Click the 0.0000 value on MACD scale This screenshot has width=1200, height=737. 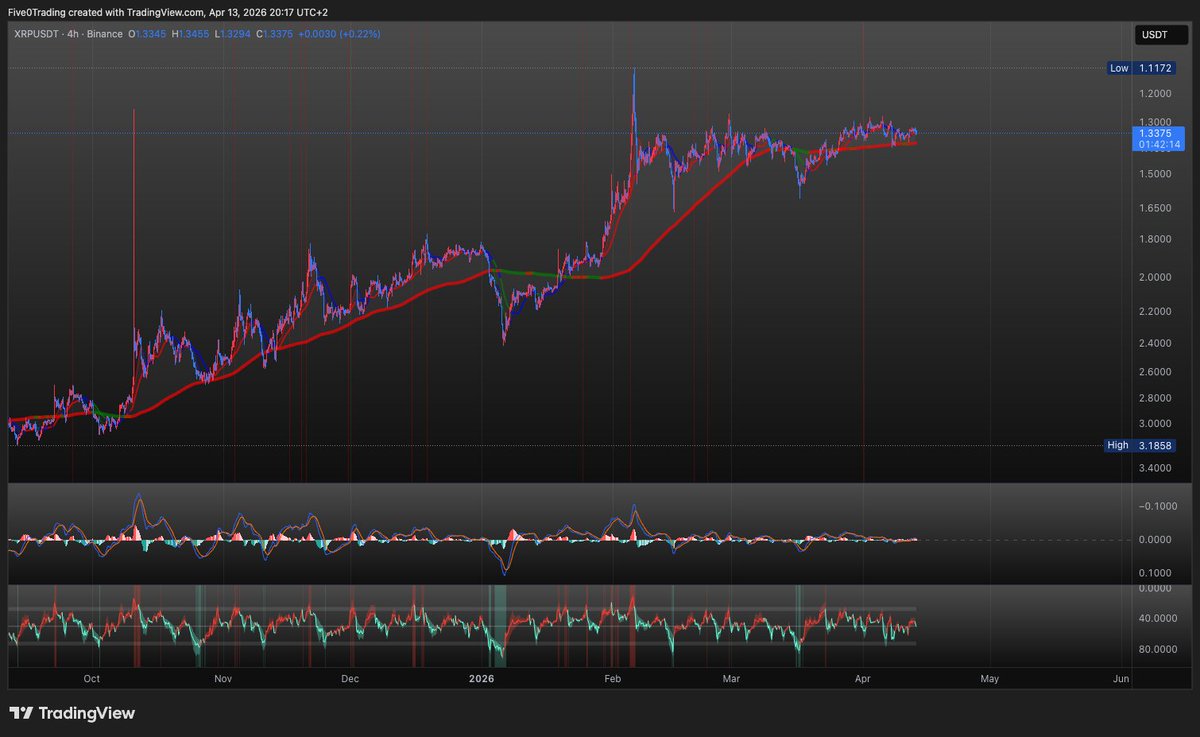[x=1156, y=540]
